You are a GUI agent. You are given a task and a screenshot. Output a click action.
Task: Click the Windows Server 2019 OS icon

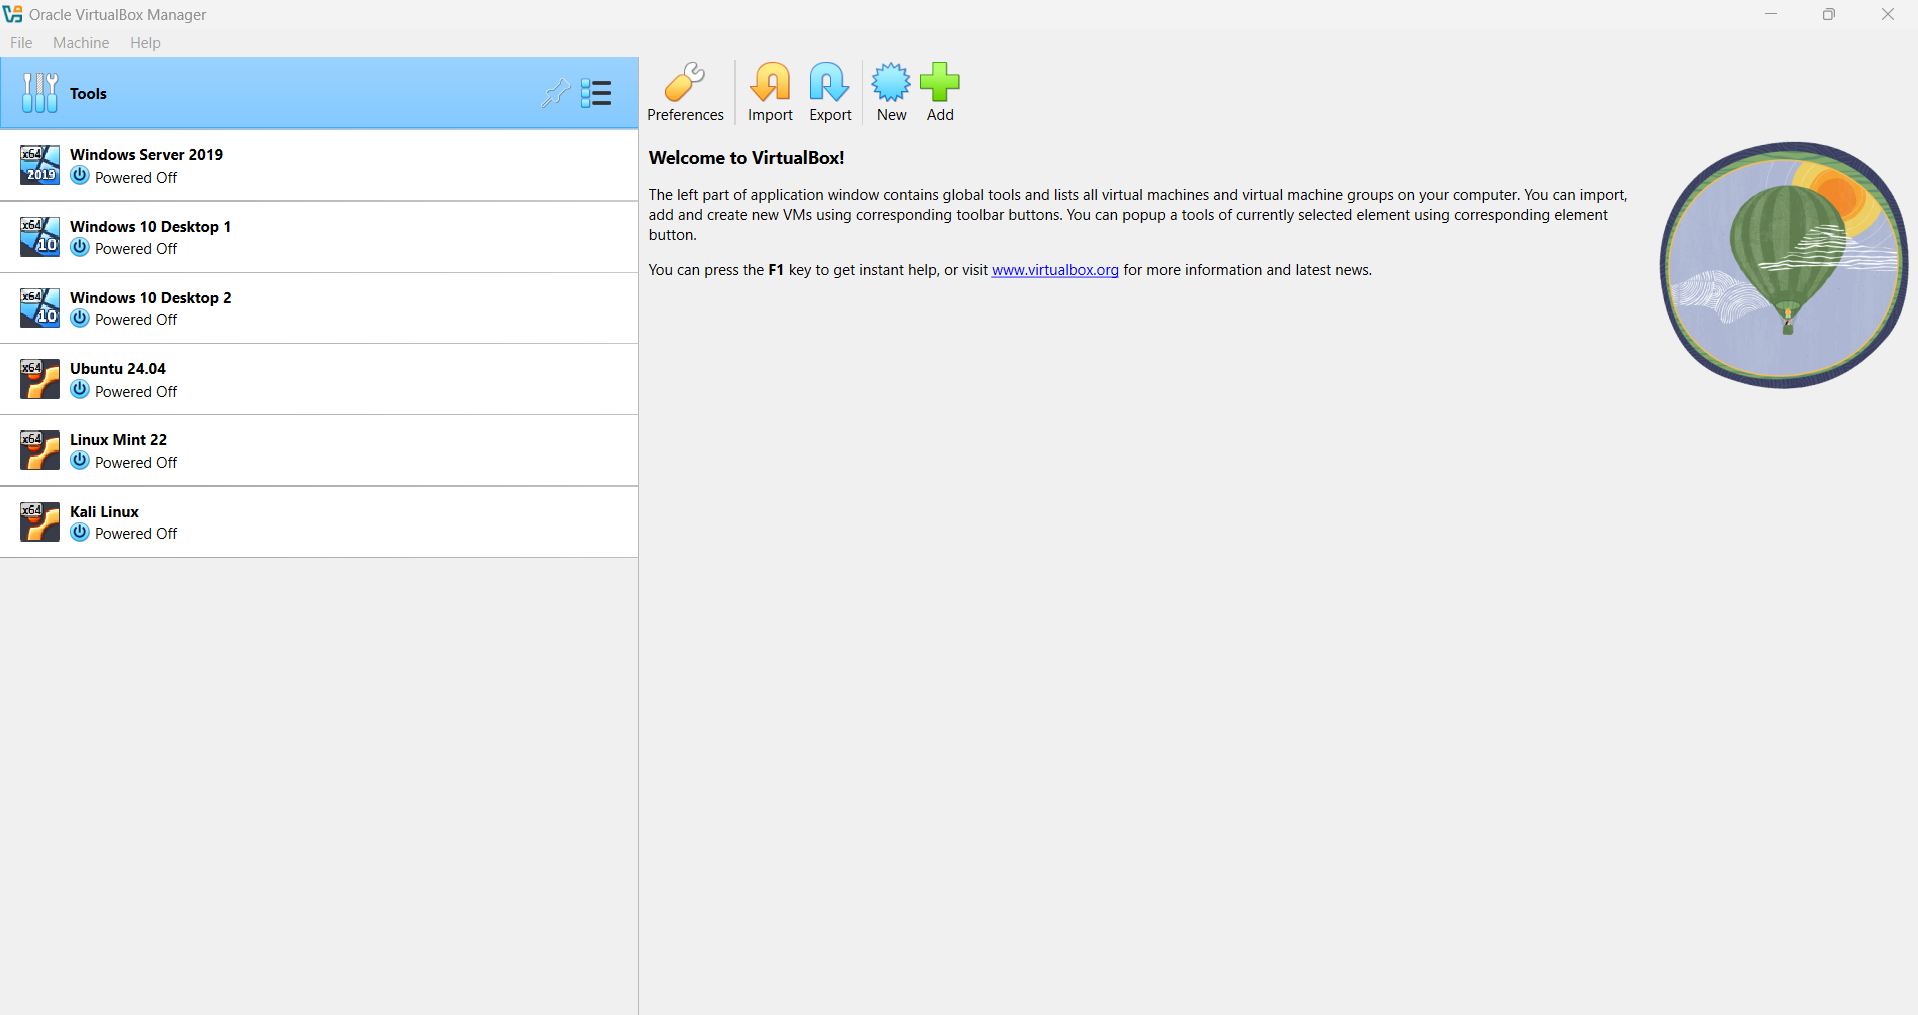40,165
